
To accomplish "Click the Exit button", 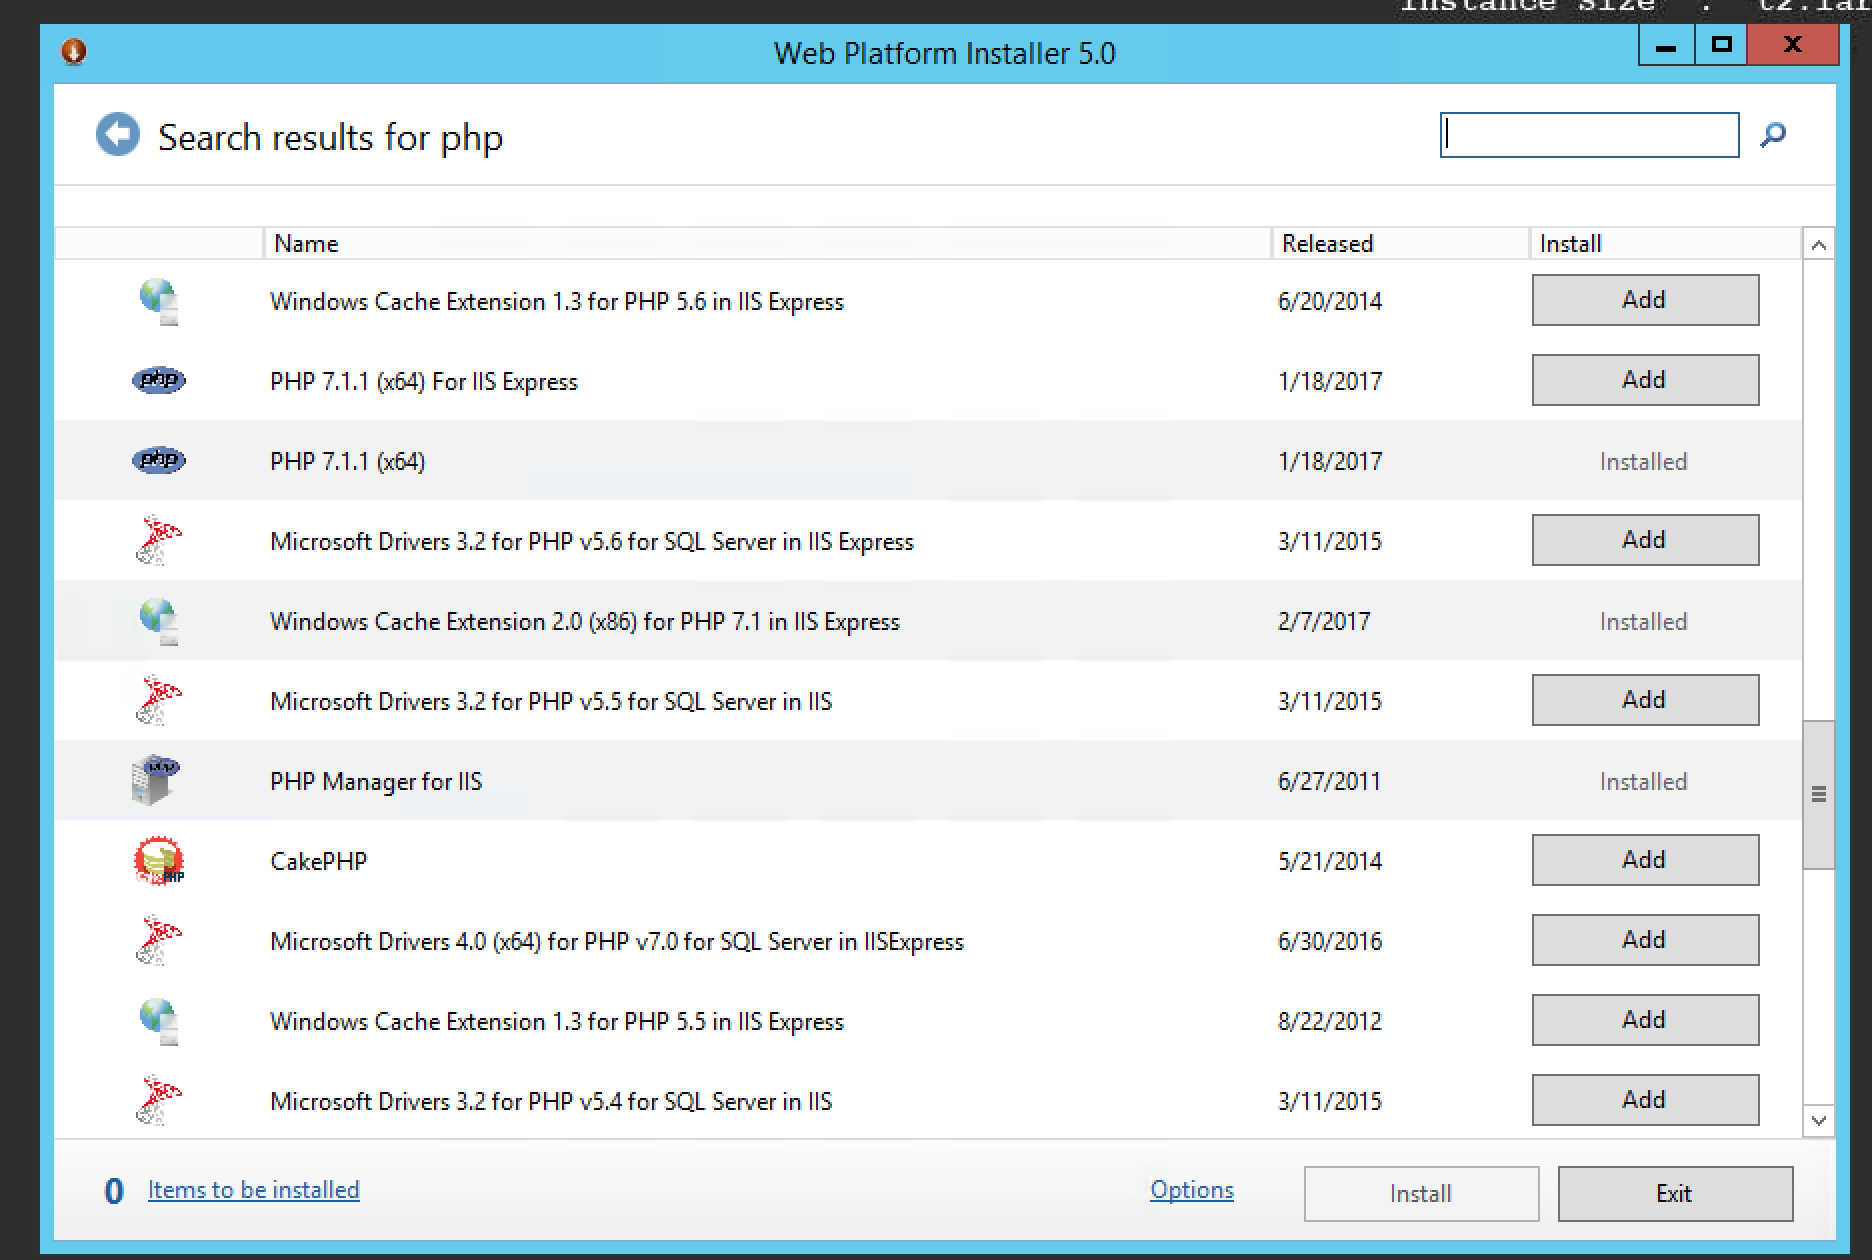I will click(1675, 1194).
